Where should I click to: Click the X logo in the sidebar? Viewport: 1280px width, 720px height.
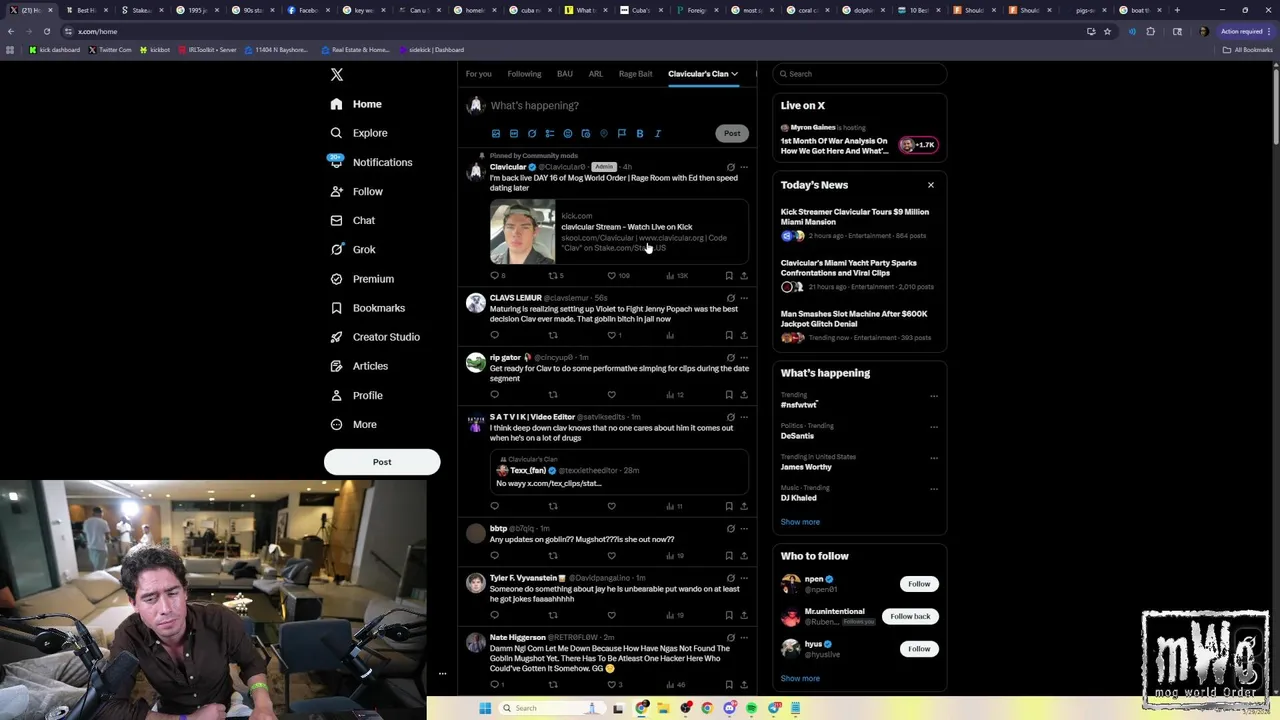(337, 75)
